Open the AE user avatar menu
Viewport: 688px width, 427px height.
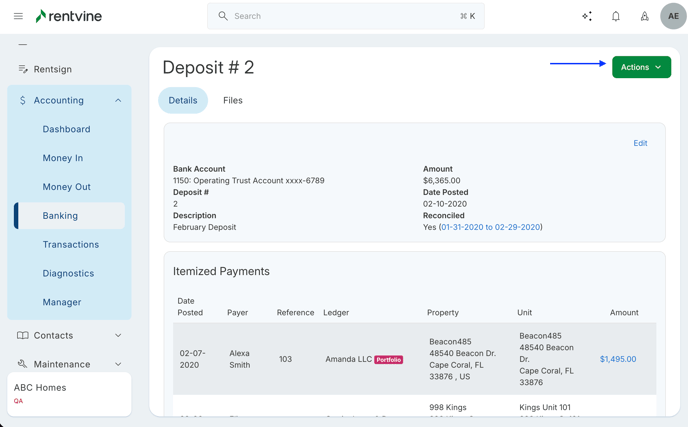pos(673,16)
